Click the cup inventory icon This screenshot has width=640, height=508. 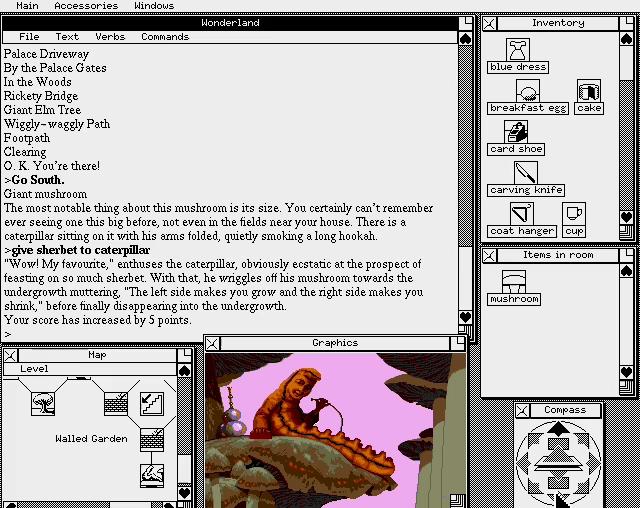tap(574, 220)
